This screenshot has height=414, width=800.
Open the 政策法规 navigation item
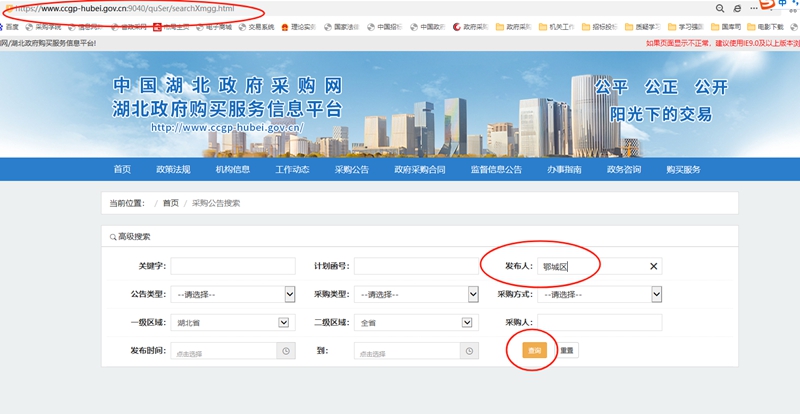pos(173,169)
